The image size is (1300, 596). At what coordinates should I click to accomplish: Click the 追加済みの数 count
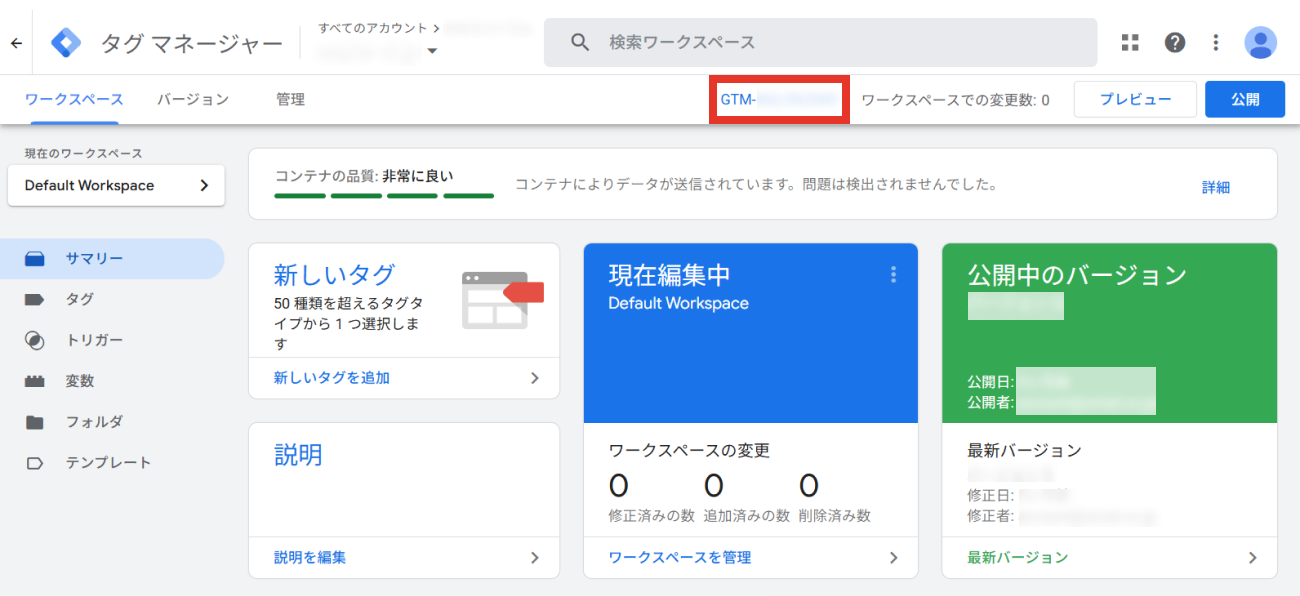pyautogui.click(x=714, y=486)
